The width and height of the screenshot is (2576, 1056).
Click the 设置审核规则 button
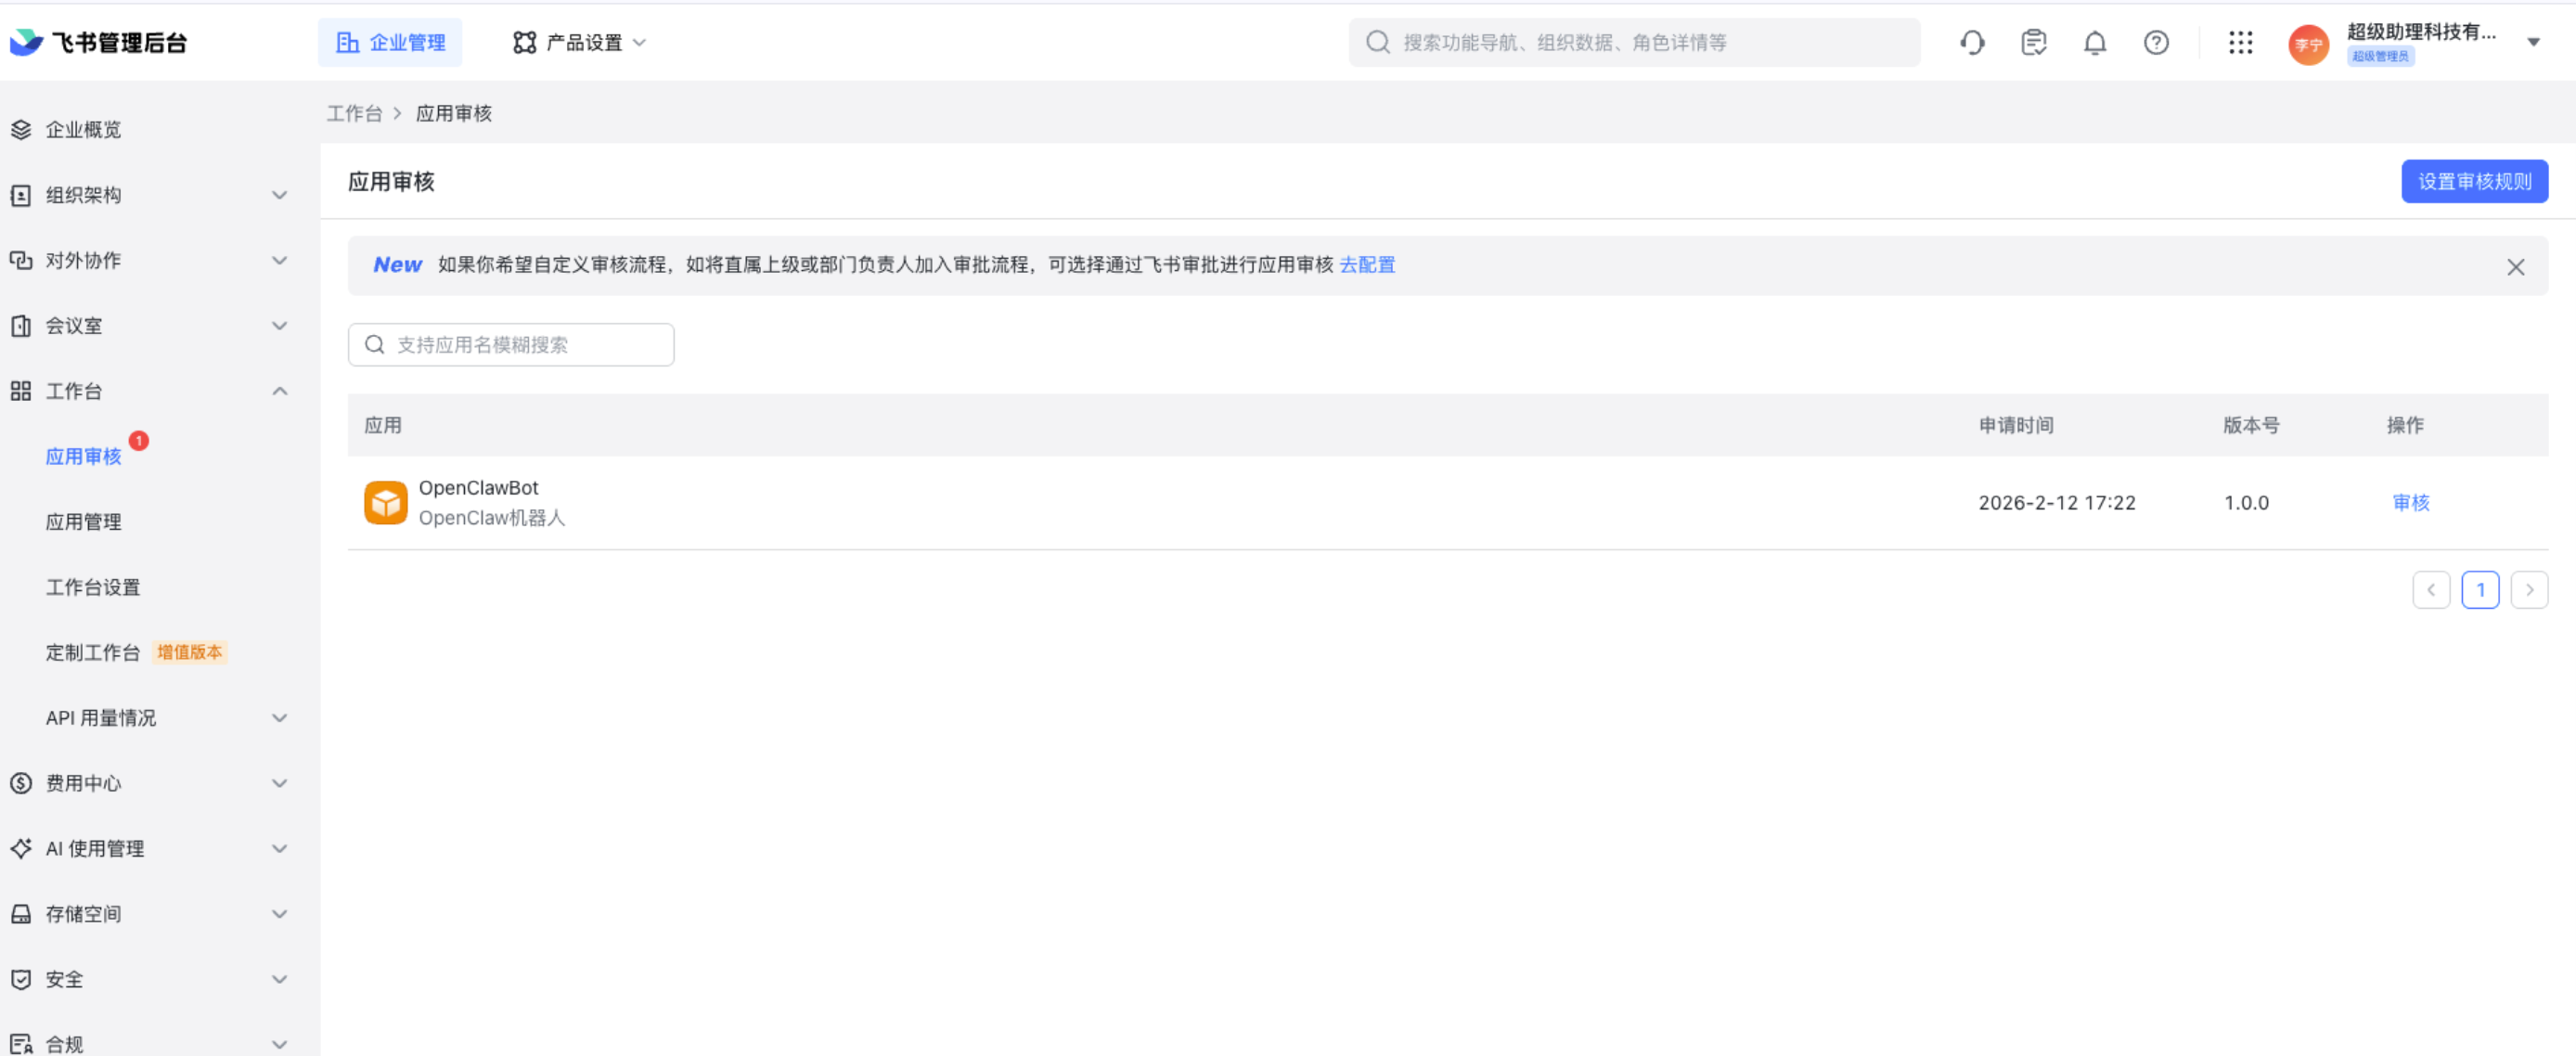coord(2473,181)
